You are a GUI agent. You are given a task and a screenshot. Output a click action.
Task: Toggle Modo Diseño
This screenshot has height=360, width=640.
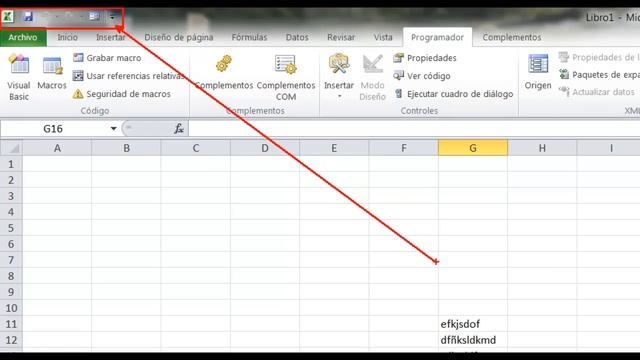click(373, 78)
